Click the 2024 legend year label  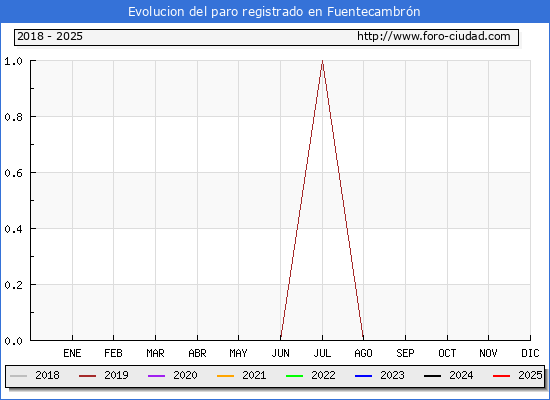461,375
